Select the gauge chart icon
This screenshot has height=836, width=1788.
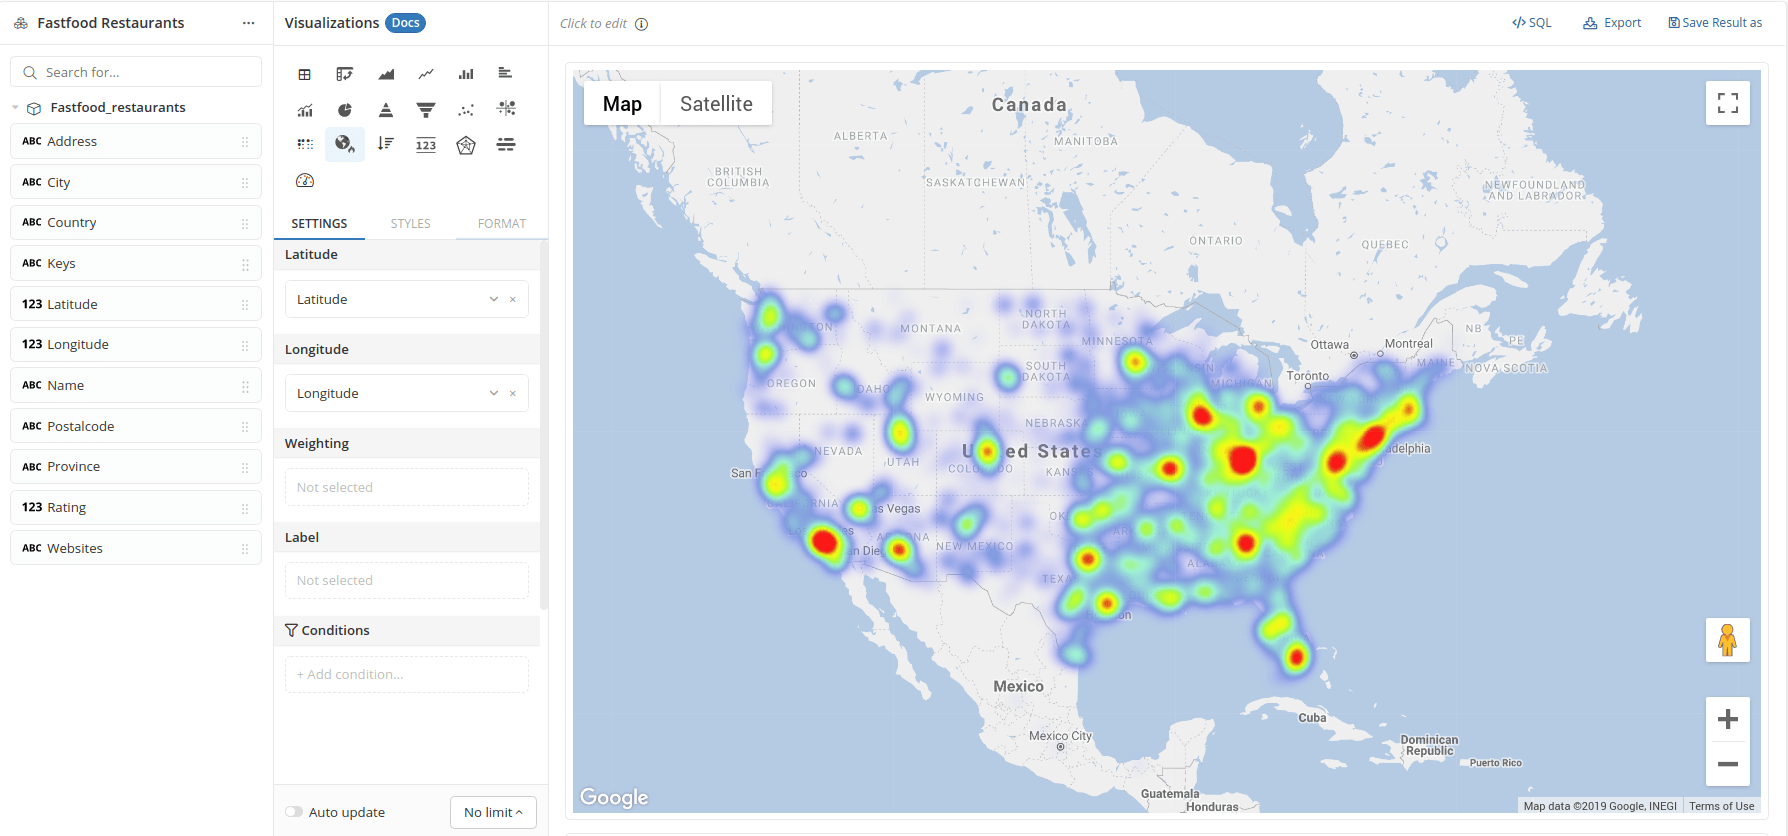(x=305, y=180)
